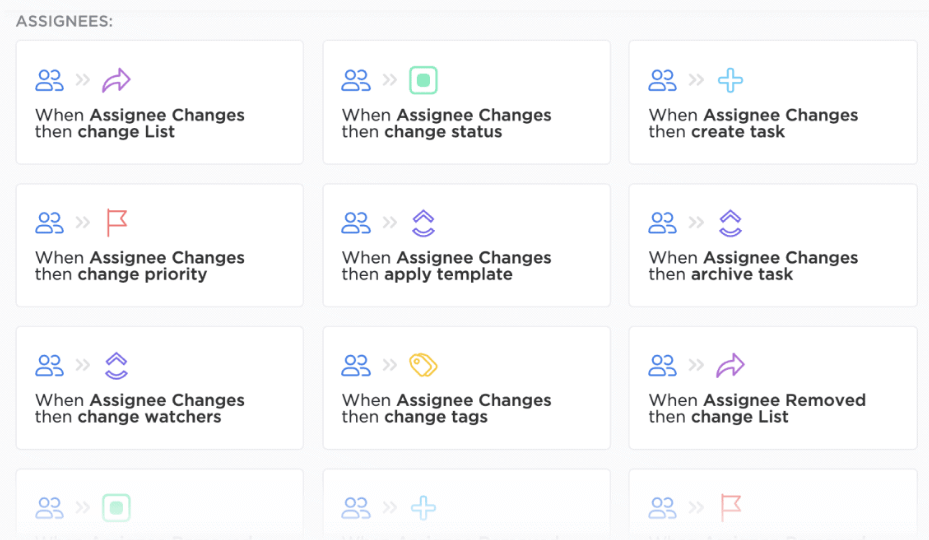Click the purple share-arrow icon on the Assignee Removed card
Image resolution: width=929 pixels, height=540 pixels.
click(731, 365)
